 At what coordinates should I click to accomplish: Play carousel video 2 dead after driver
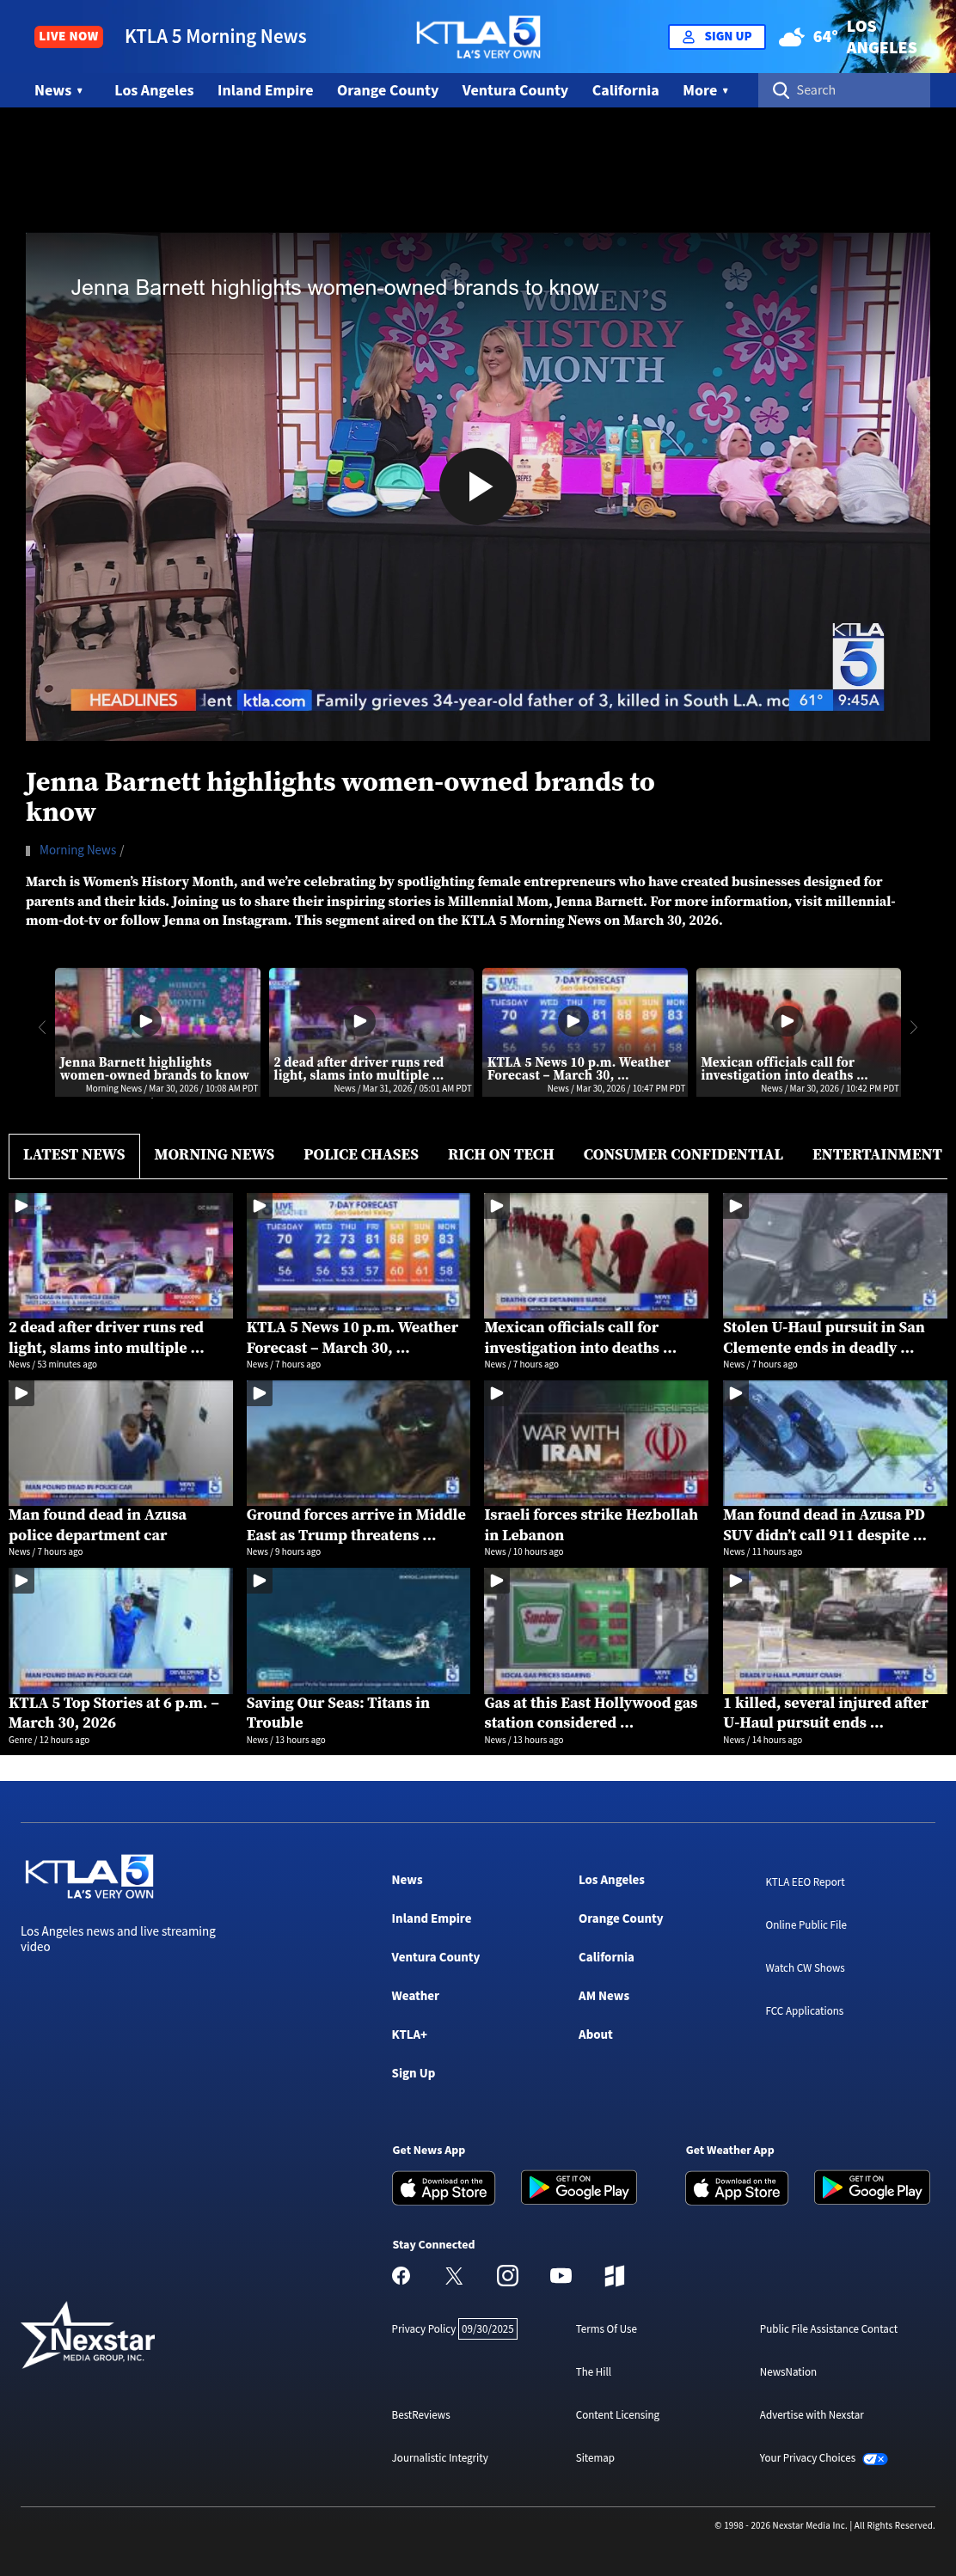click(x=360, y=1021)
